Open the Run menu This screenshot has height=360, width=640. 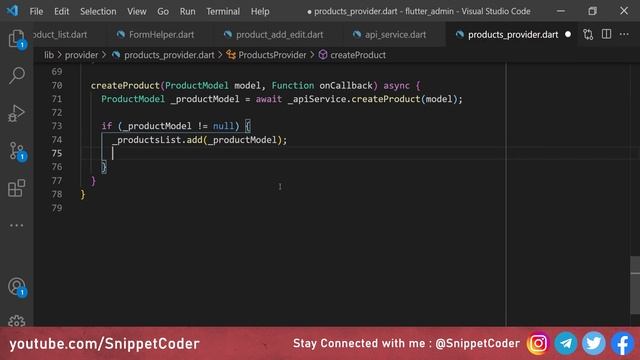pos(187,11)
